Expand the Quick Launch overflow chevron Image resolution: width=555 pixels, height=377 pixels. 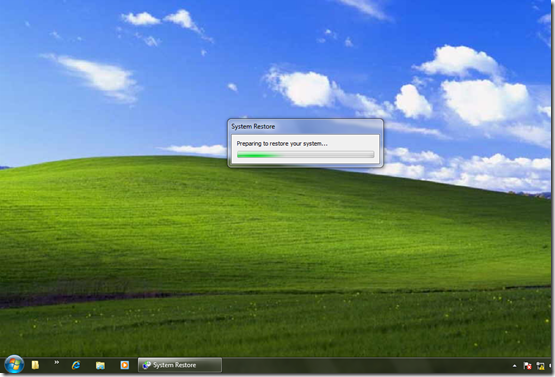56,362
